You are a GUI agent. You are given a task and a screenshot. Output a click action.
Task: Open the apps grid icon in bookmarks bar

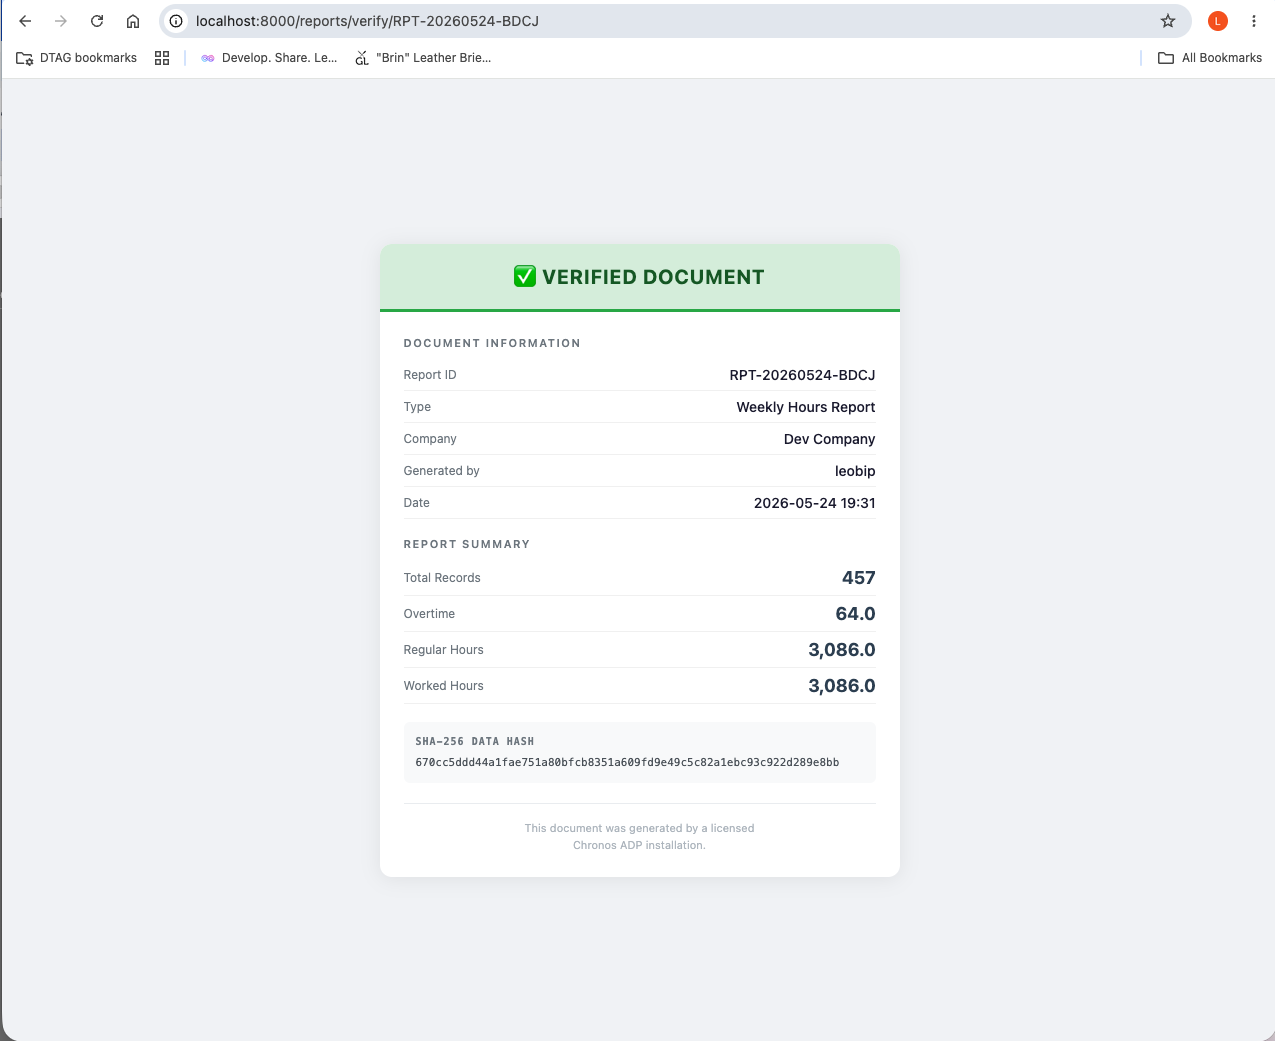click(x=162, y=58)
